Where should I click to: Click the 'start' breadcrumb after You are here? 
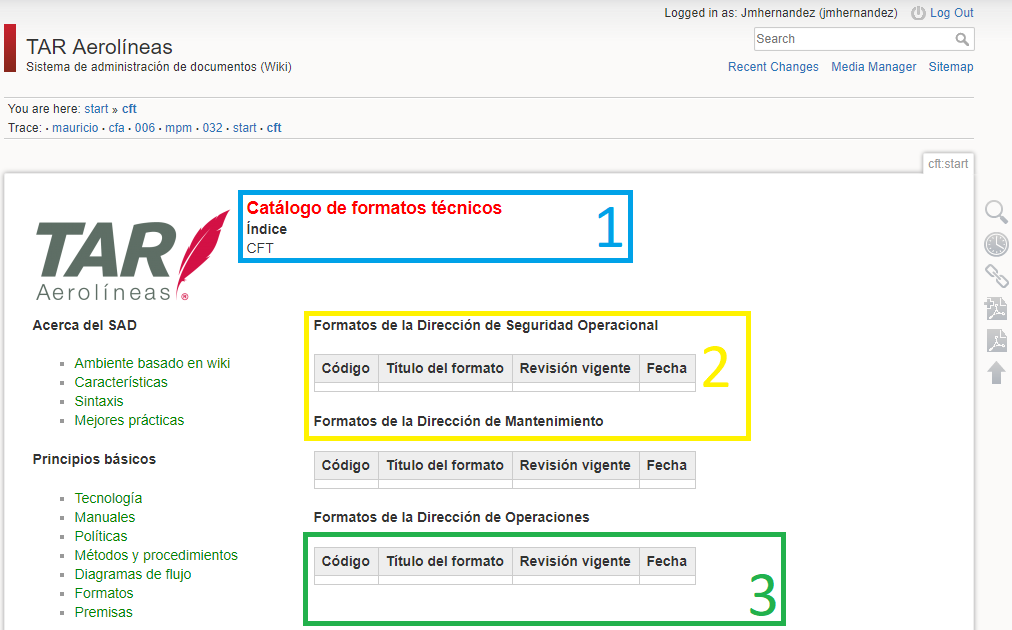point(96,109)
